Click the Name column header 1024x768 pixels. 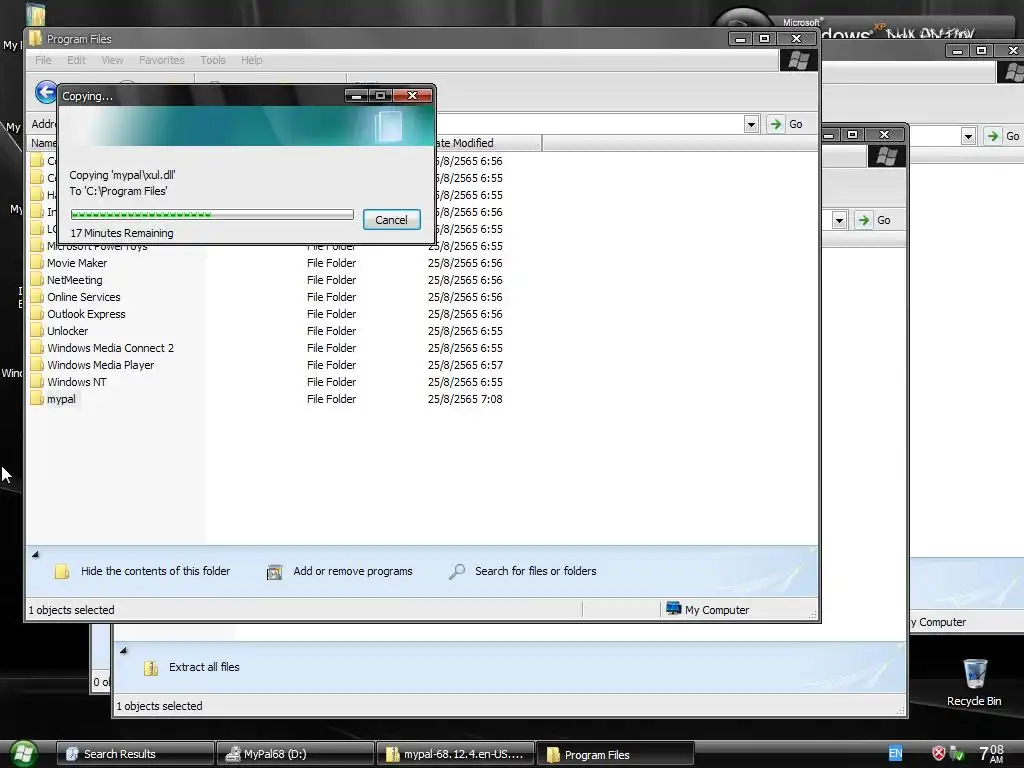[x=43, y=143]
